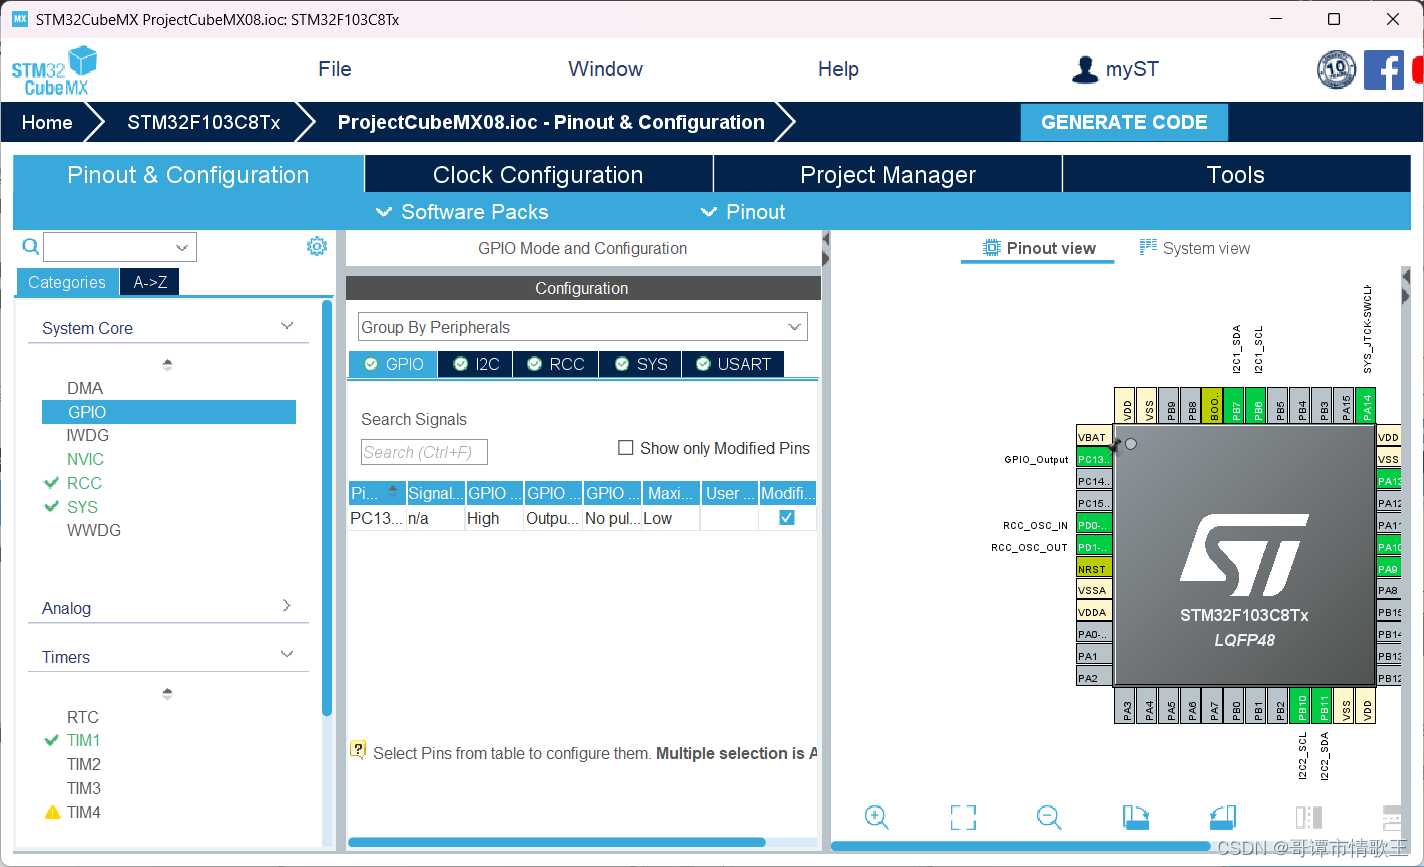Select pin PD0 RCC_OSC_IN
Viewport: 1424px width, 867px height.
(1094, 525)
